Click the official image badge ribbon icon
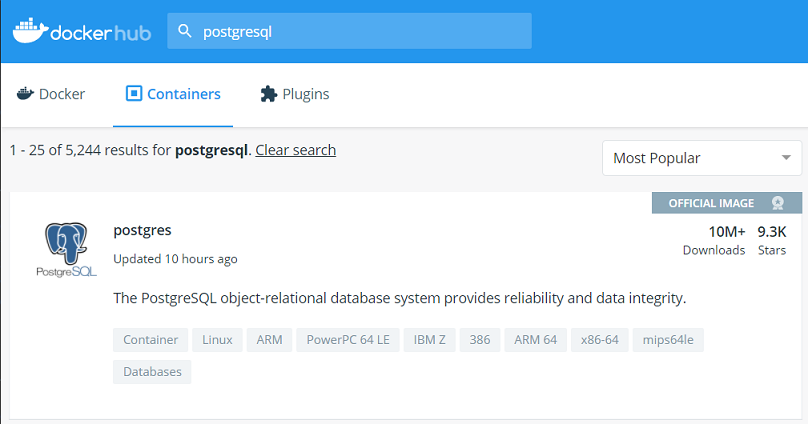The height and width of the screenshot is (424, 808). point(778,203)
